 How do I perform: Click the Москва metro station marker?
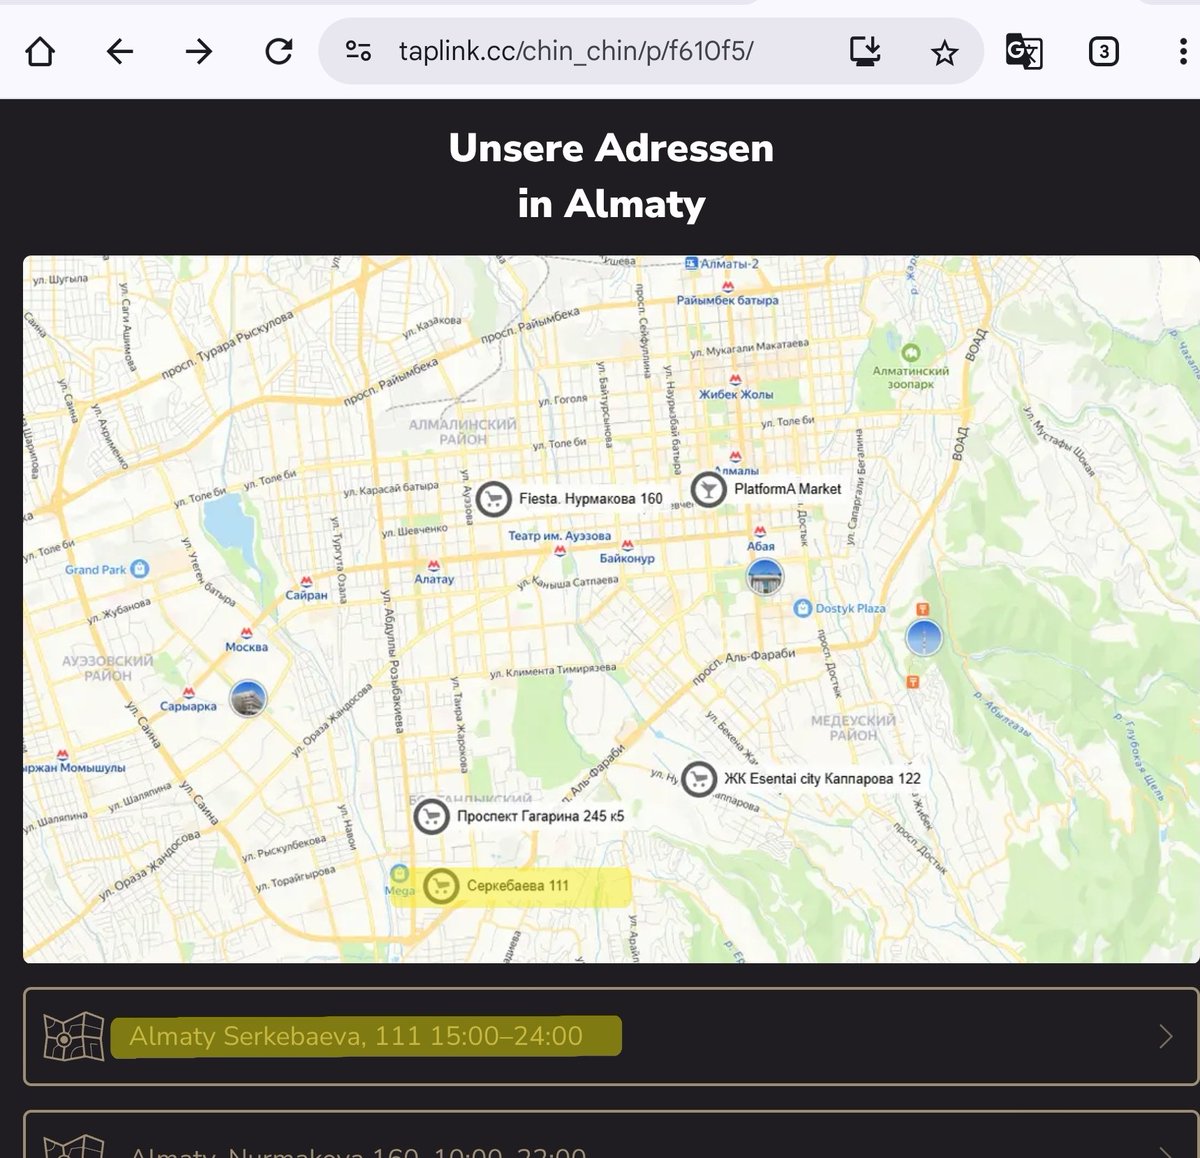(x=246, y=633)
